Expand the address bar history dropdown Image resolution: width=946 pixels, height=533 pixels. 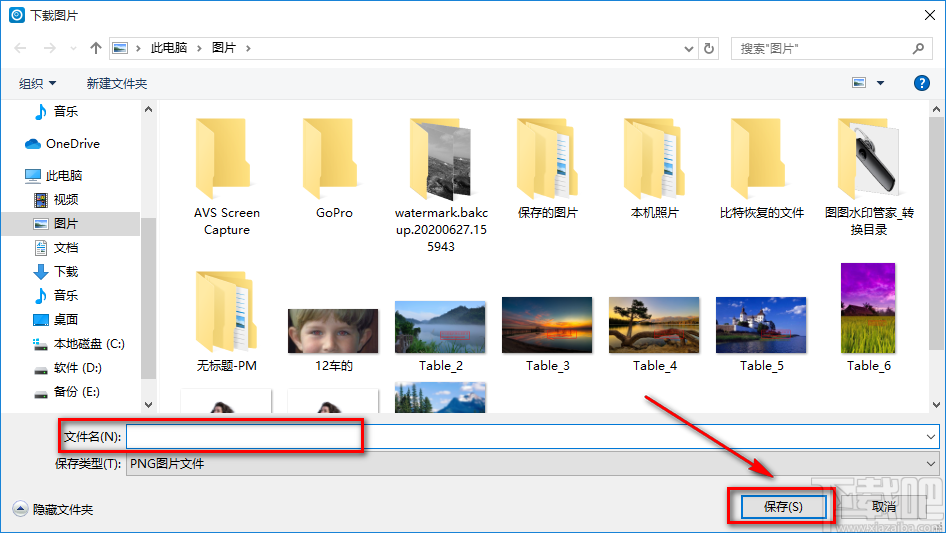pos(688,48)
